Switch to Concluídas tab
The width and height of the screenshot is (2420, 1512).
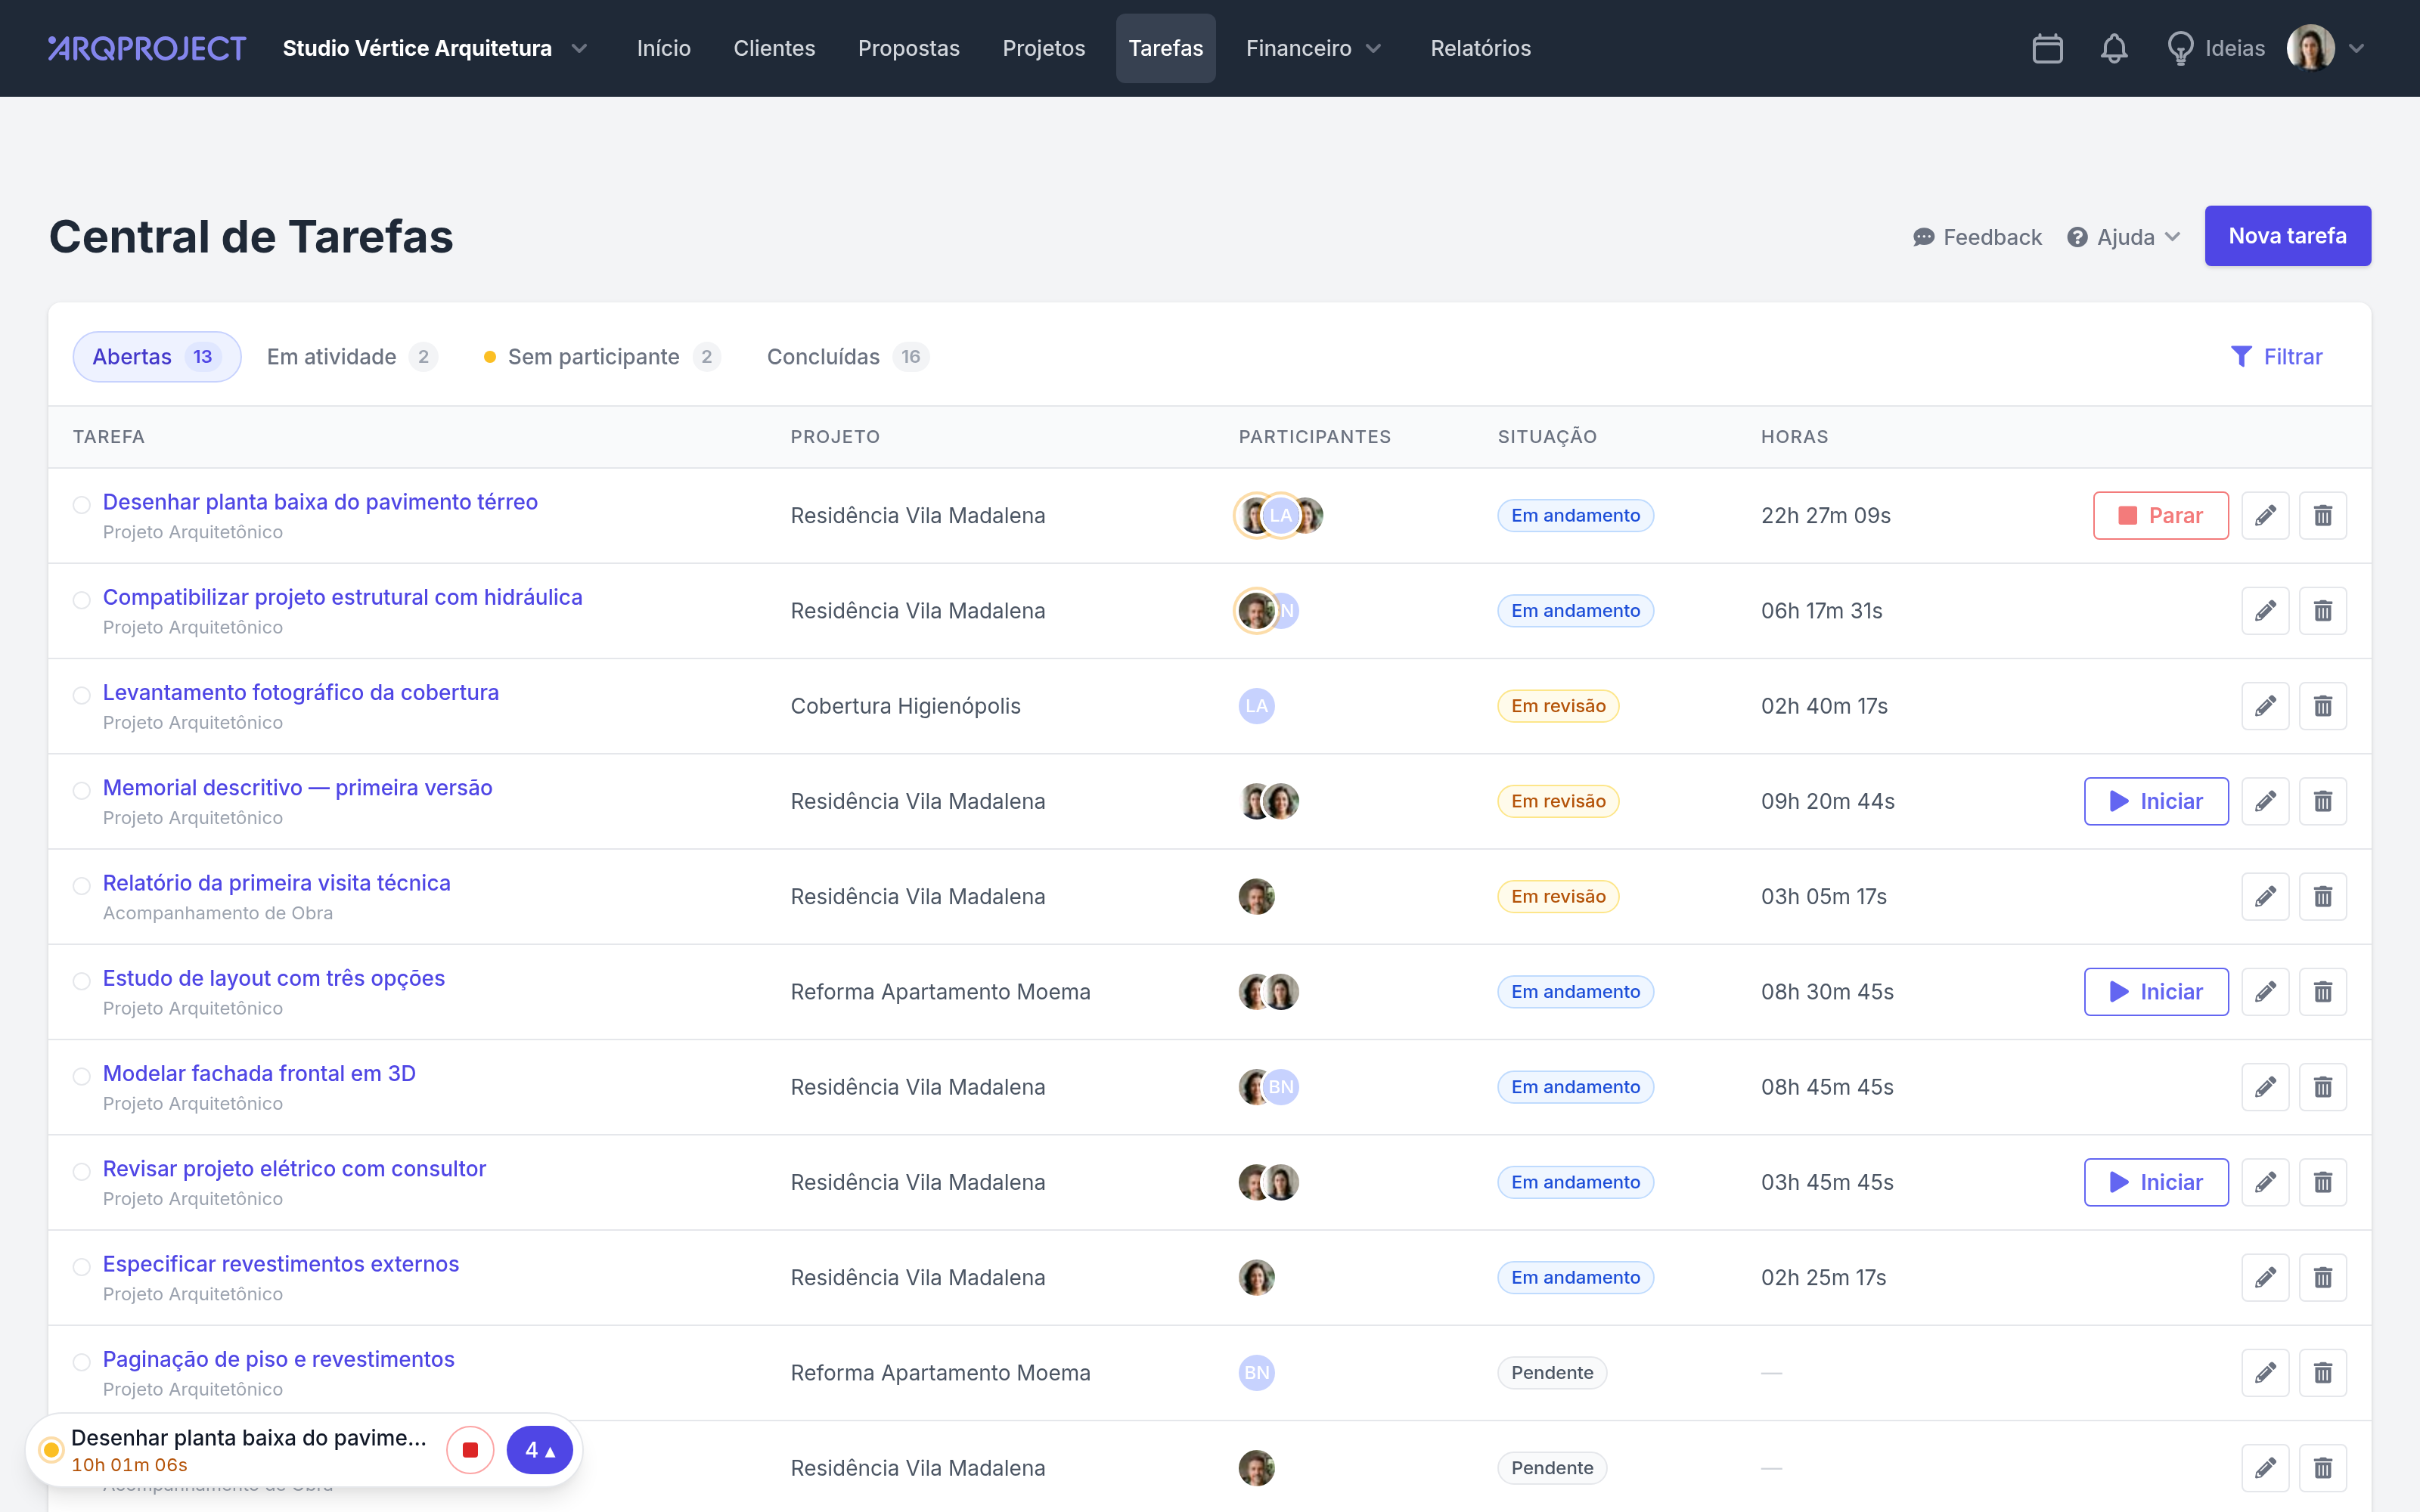pyautogui.click(x=847, y=357)
